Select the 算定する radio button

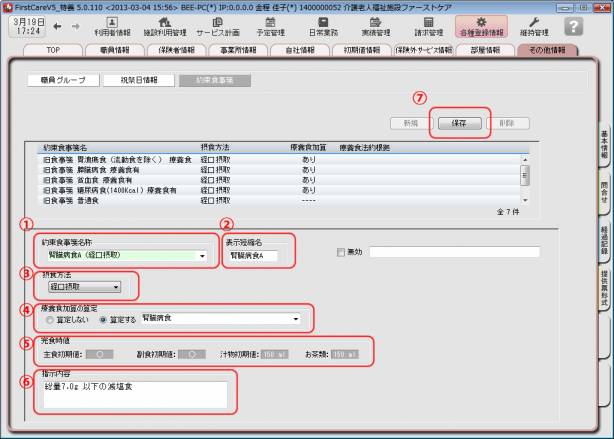tap(101, 320)
